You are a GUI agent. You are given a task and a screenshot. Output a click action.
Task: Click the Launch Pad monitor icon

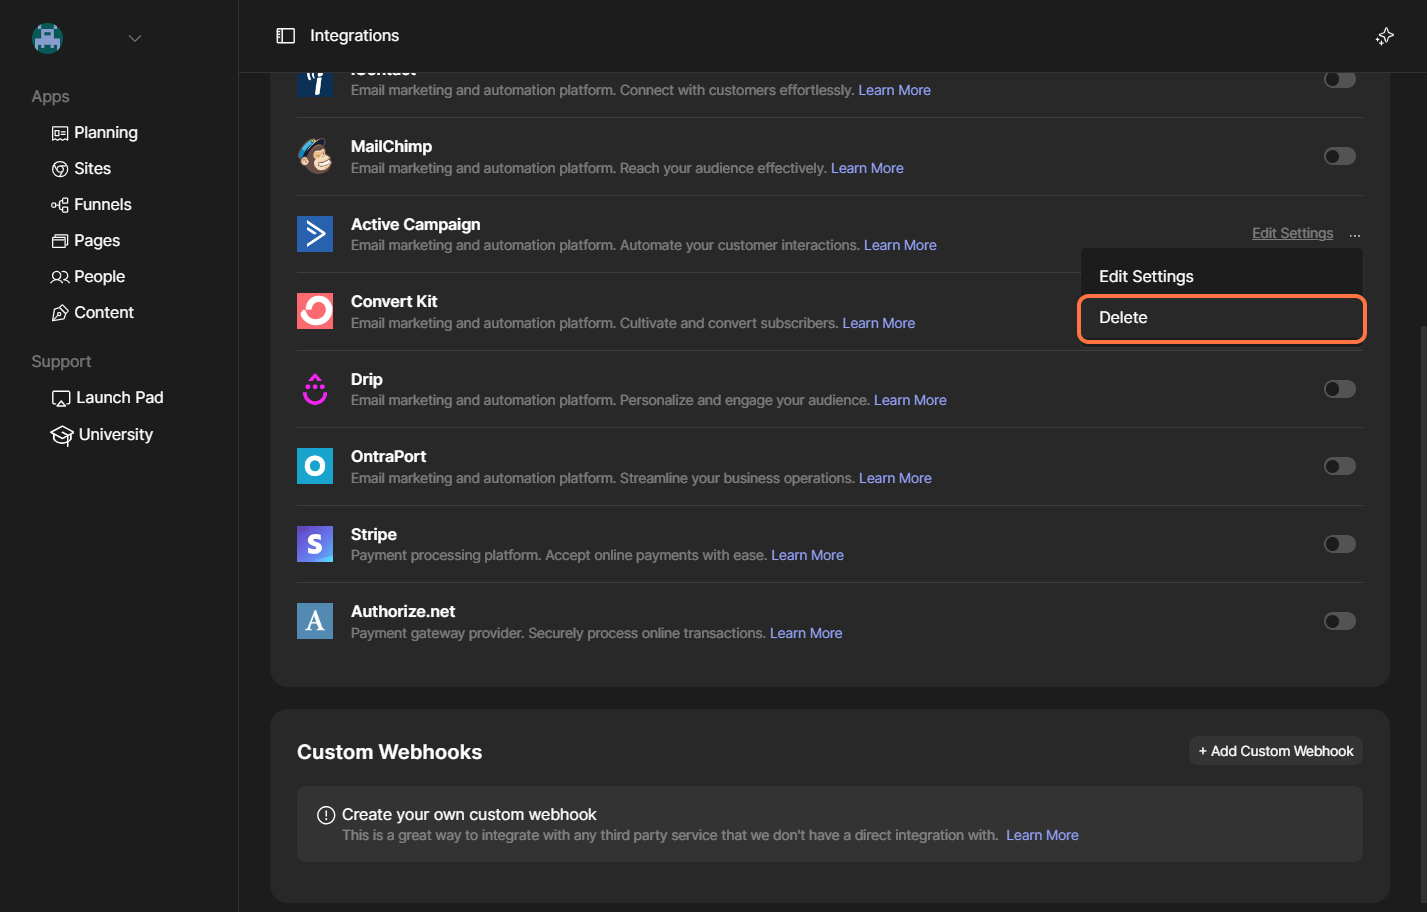point(61,398)
